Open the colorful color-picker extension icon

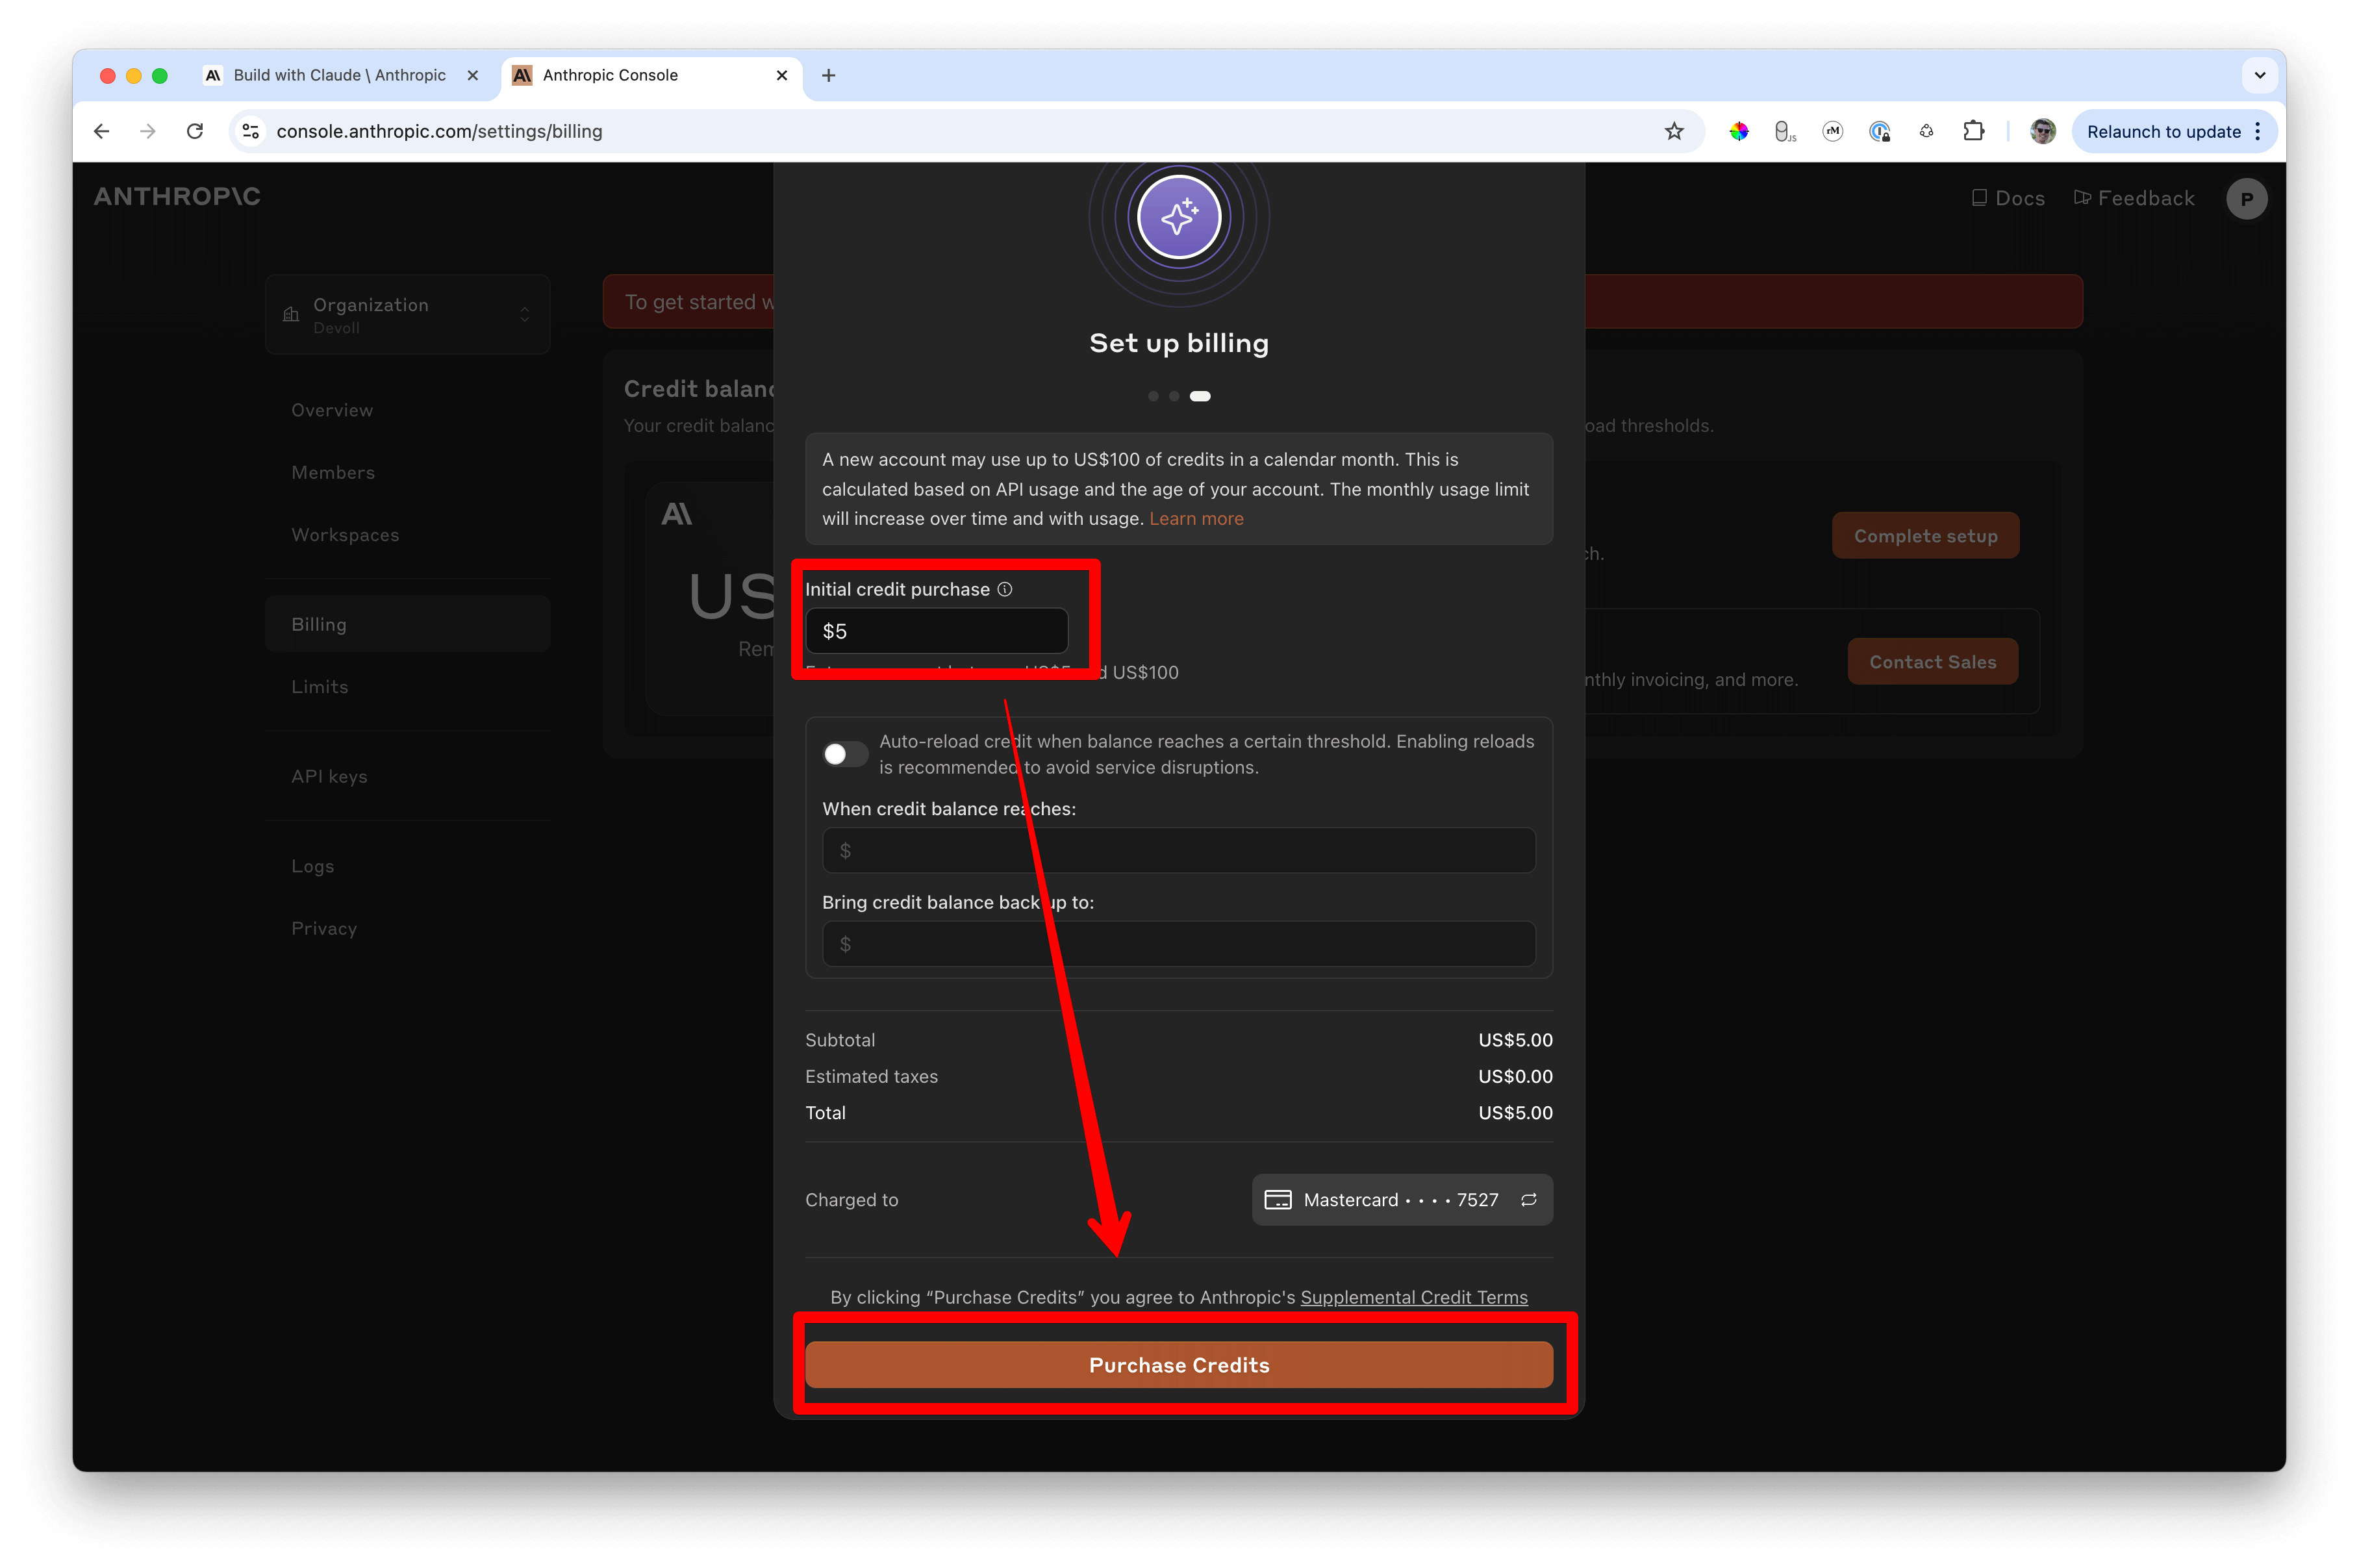1739,131
